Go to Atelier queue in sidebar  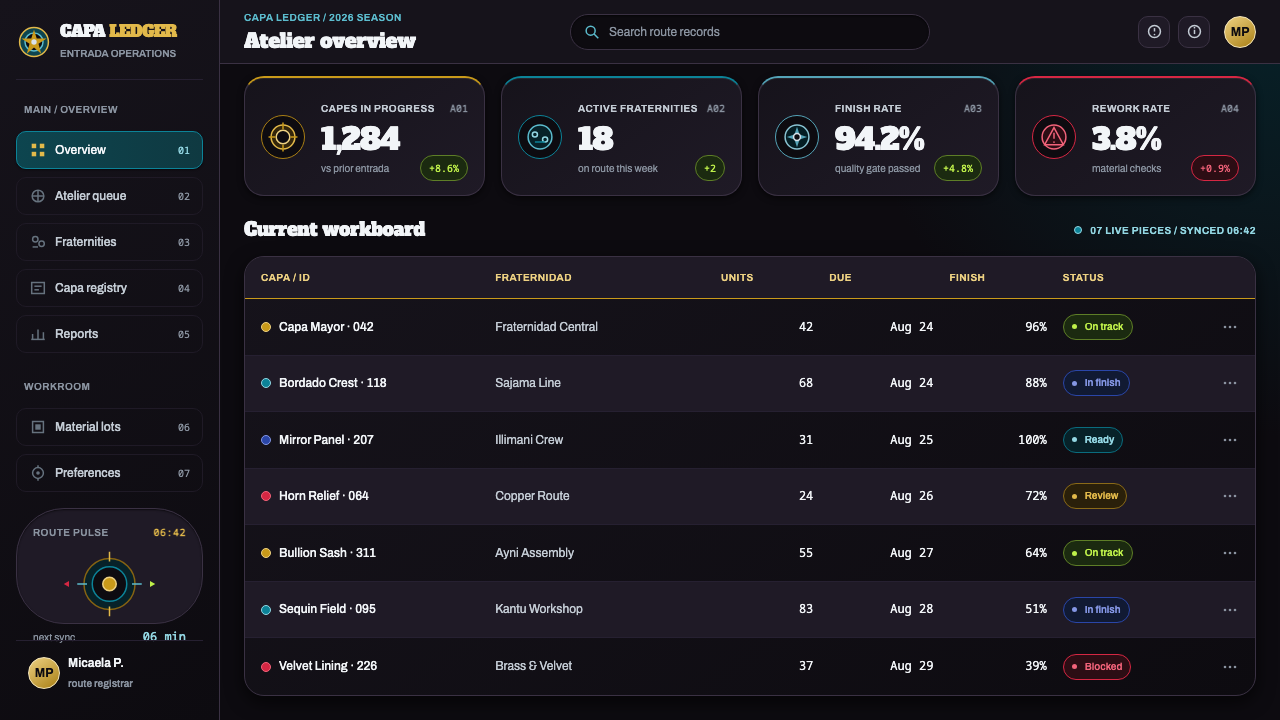point(109,196)
